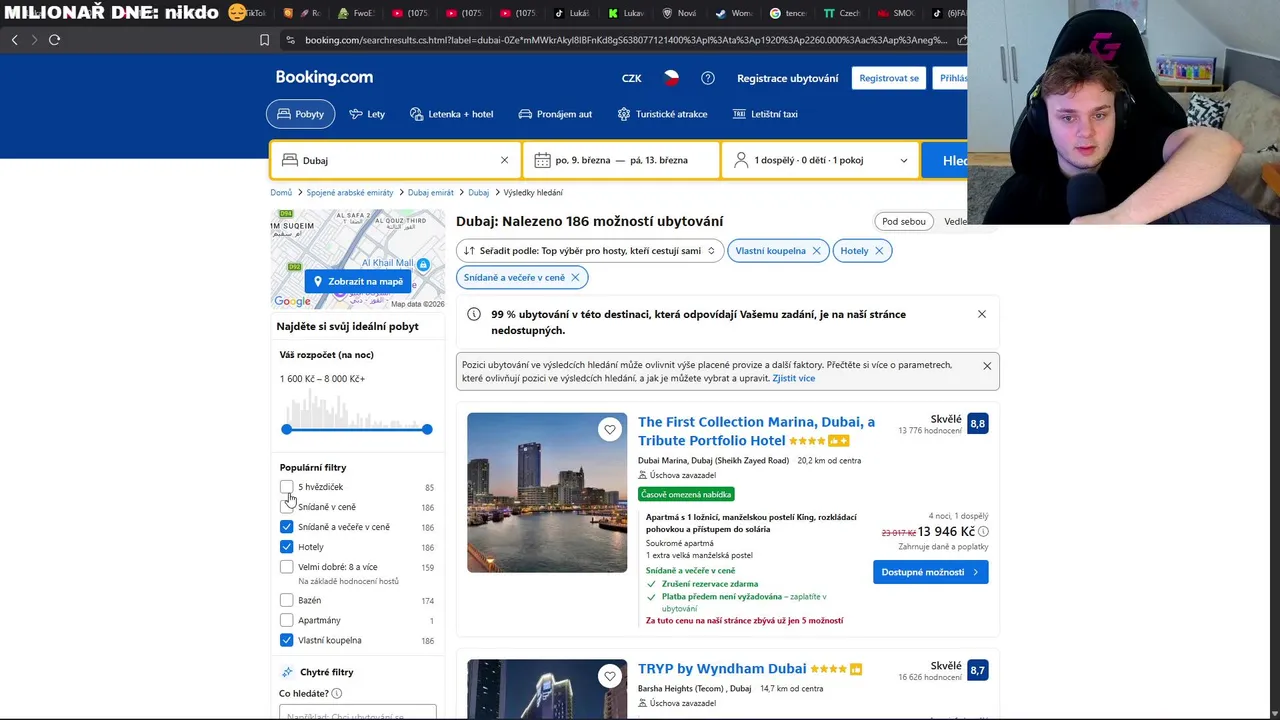Open the date picker po. 9. března
Image resolution: width=1280 pixels, height=720 pixels.
pyautogui.click(x=621, y=160)
